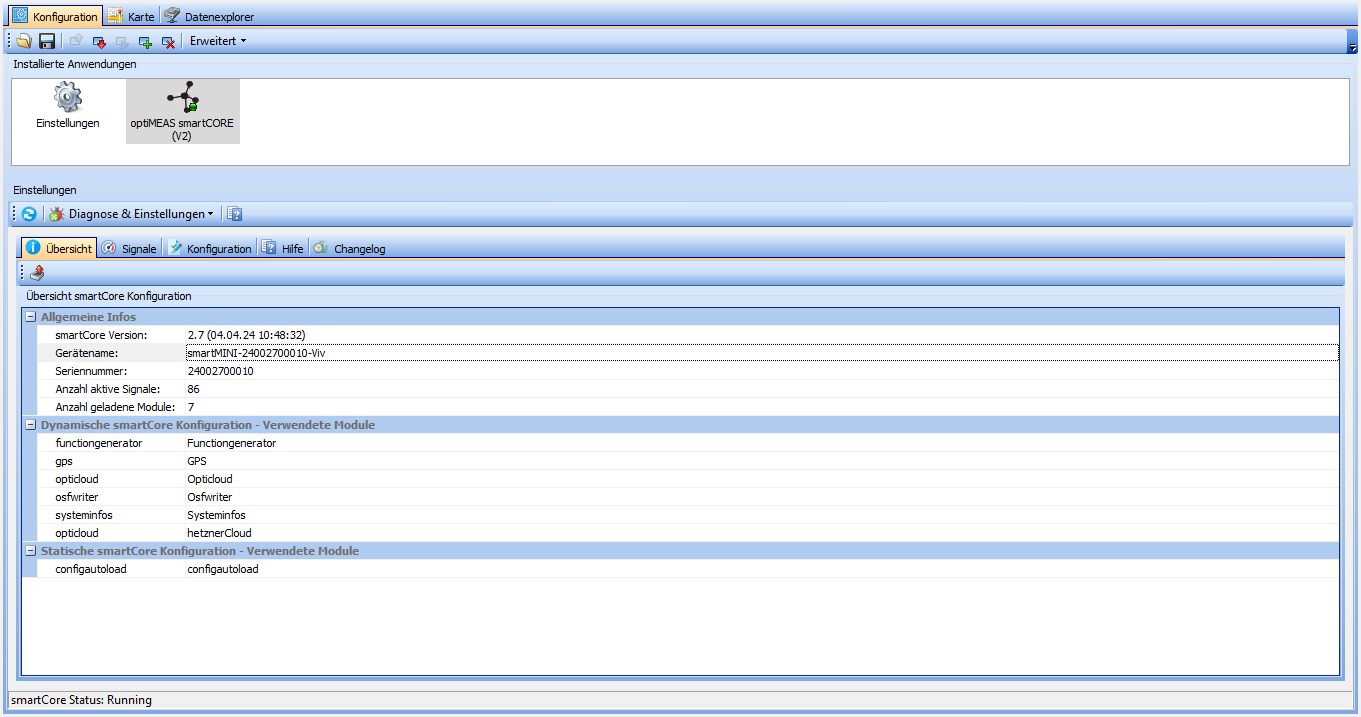Open the Hilfe tab
The height and width of the screenshot is (717, 1361).
[283, 248]
